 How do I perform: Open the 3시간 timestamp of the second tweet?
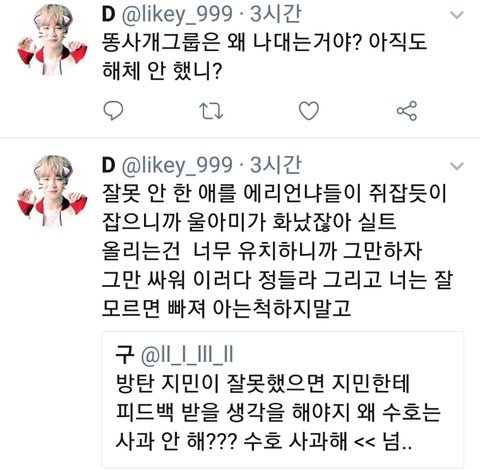pyautogui.click(x=276, y=165)
